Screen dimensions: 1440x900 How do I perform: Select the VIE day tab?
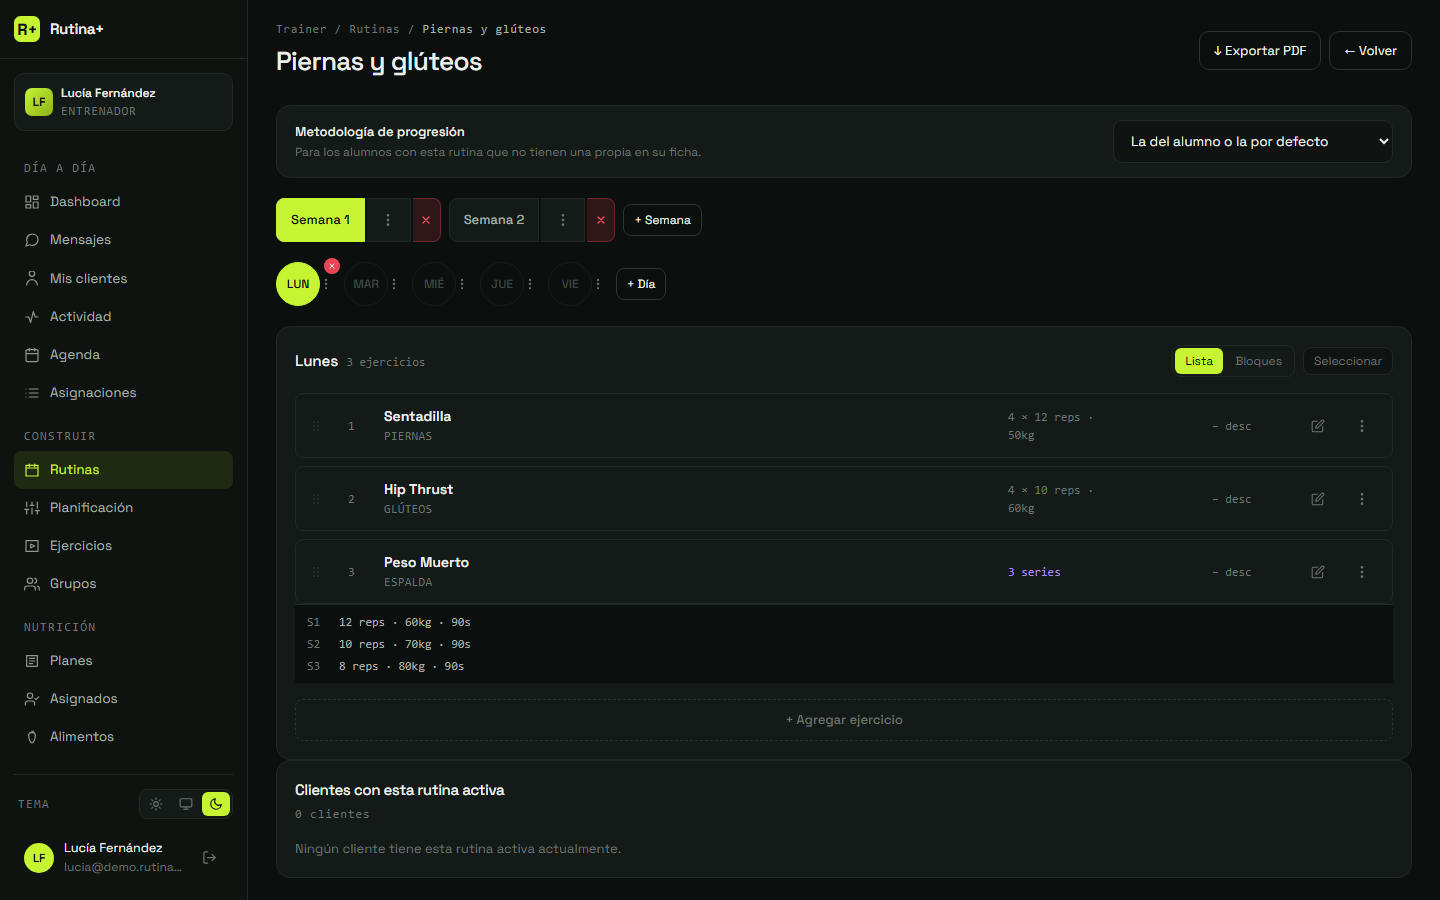click(570, 284)
